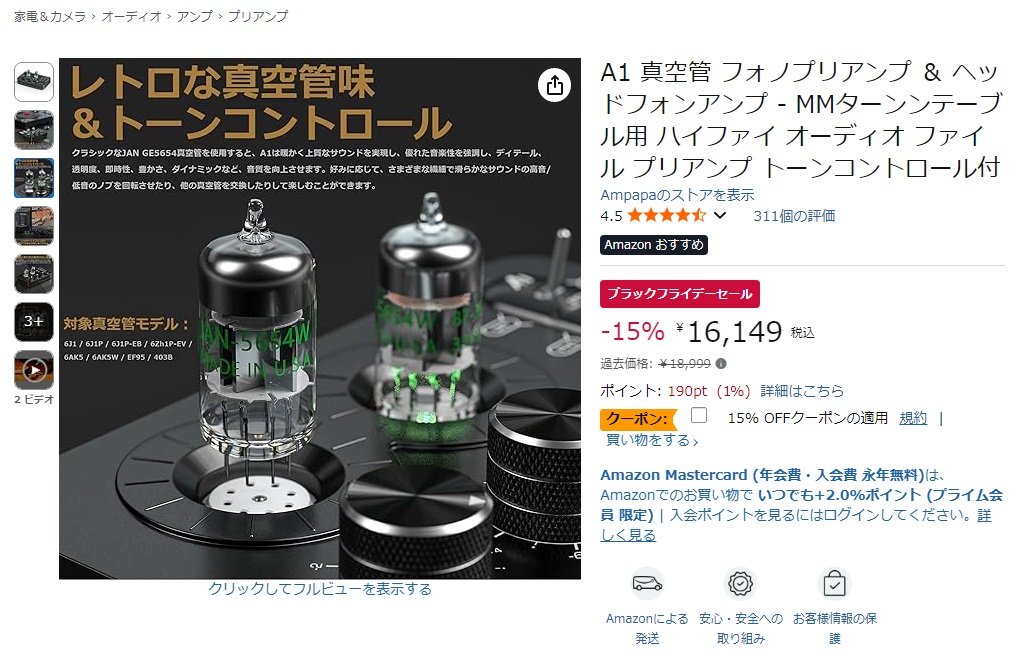This screenshot has height=664, width=1024.
Task: Open the 3+ more images thumbnail
Action: click(x=34, y=322)
